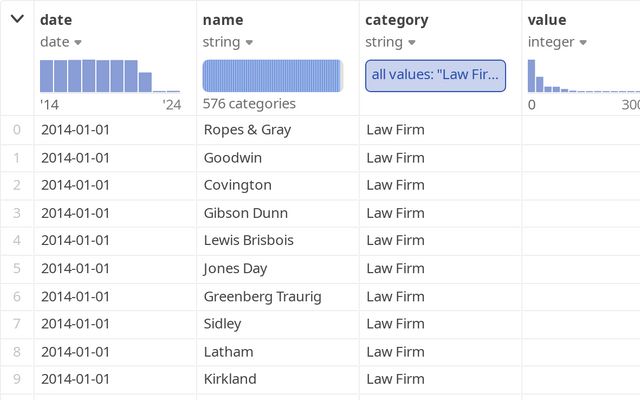
Task: Select row index 0
Action: [16, 129]
